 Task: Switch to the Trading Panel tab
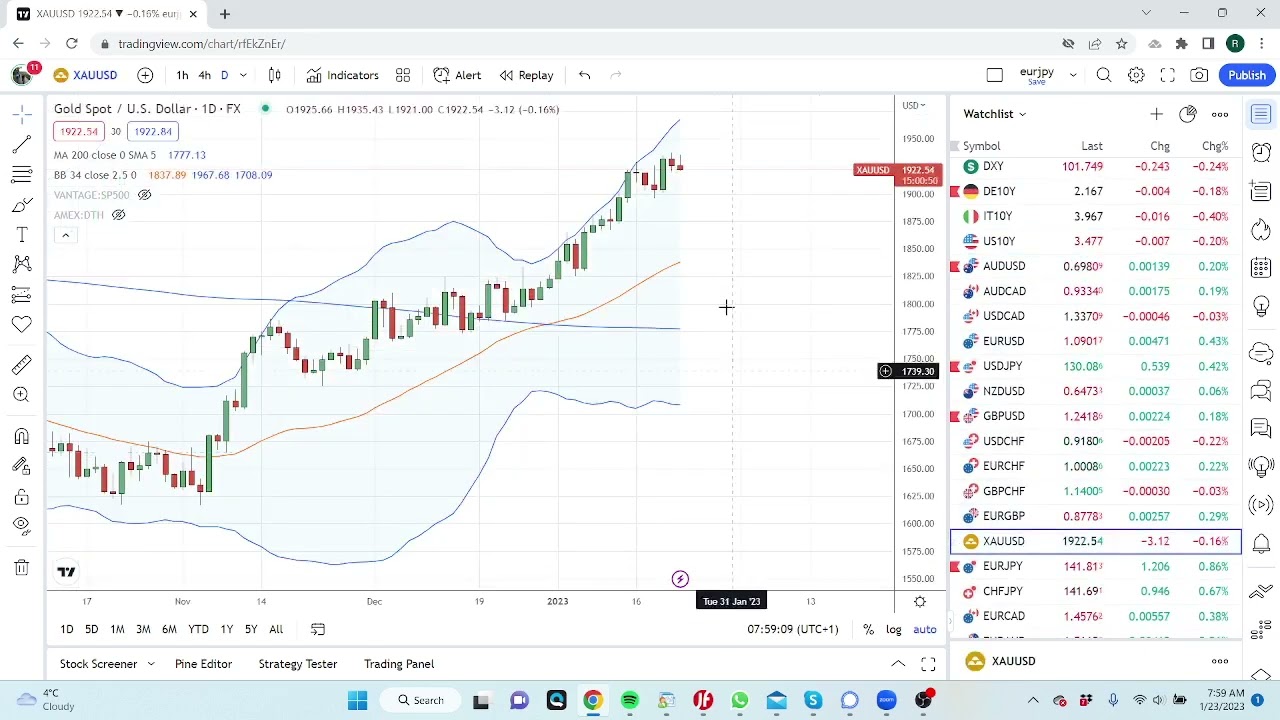[399, 664]
